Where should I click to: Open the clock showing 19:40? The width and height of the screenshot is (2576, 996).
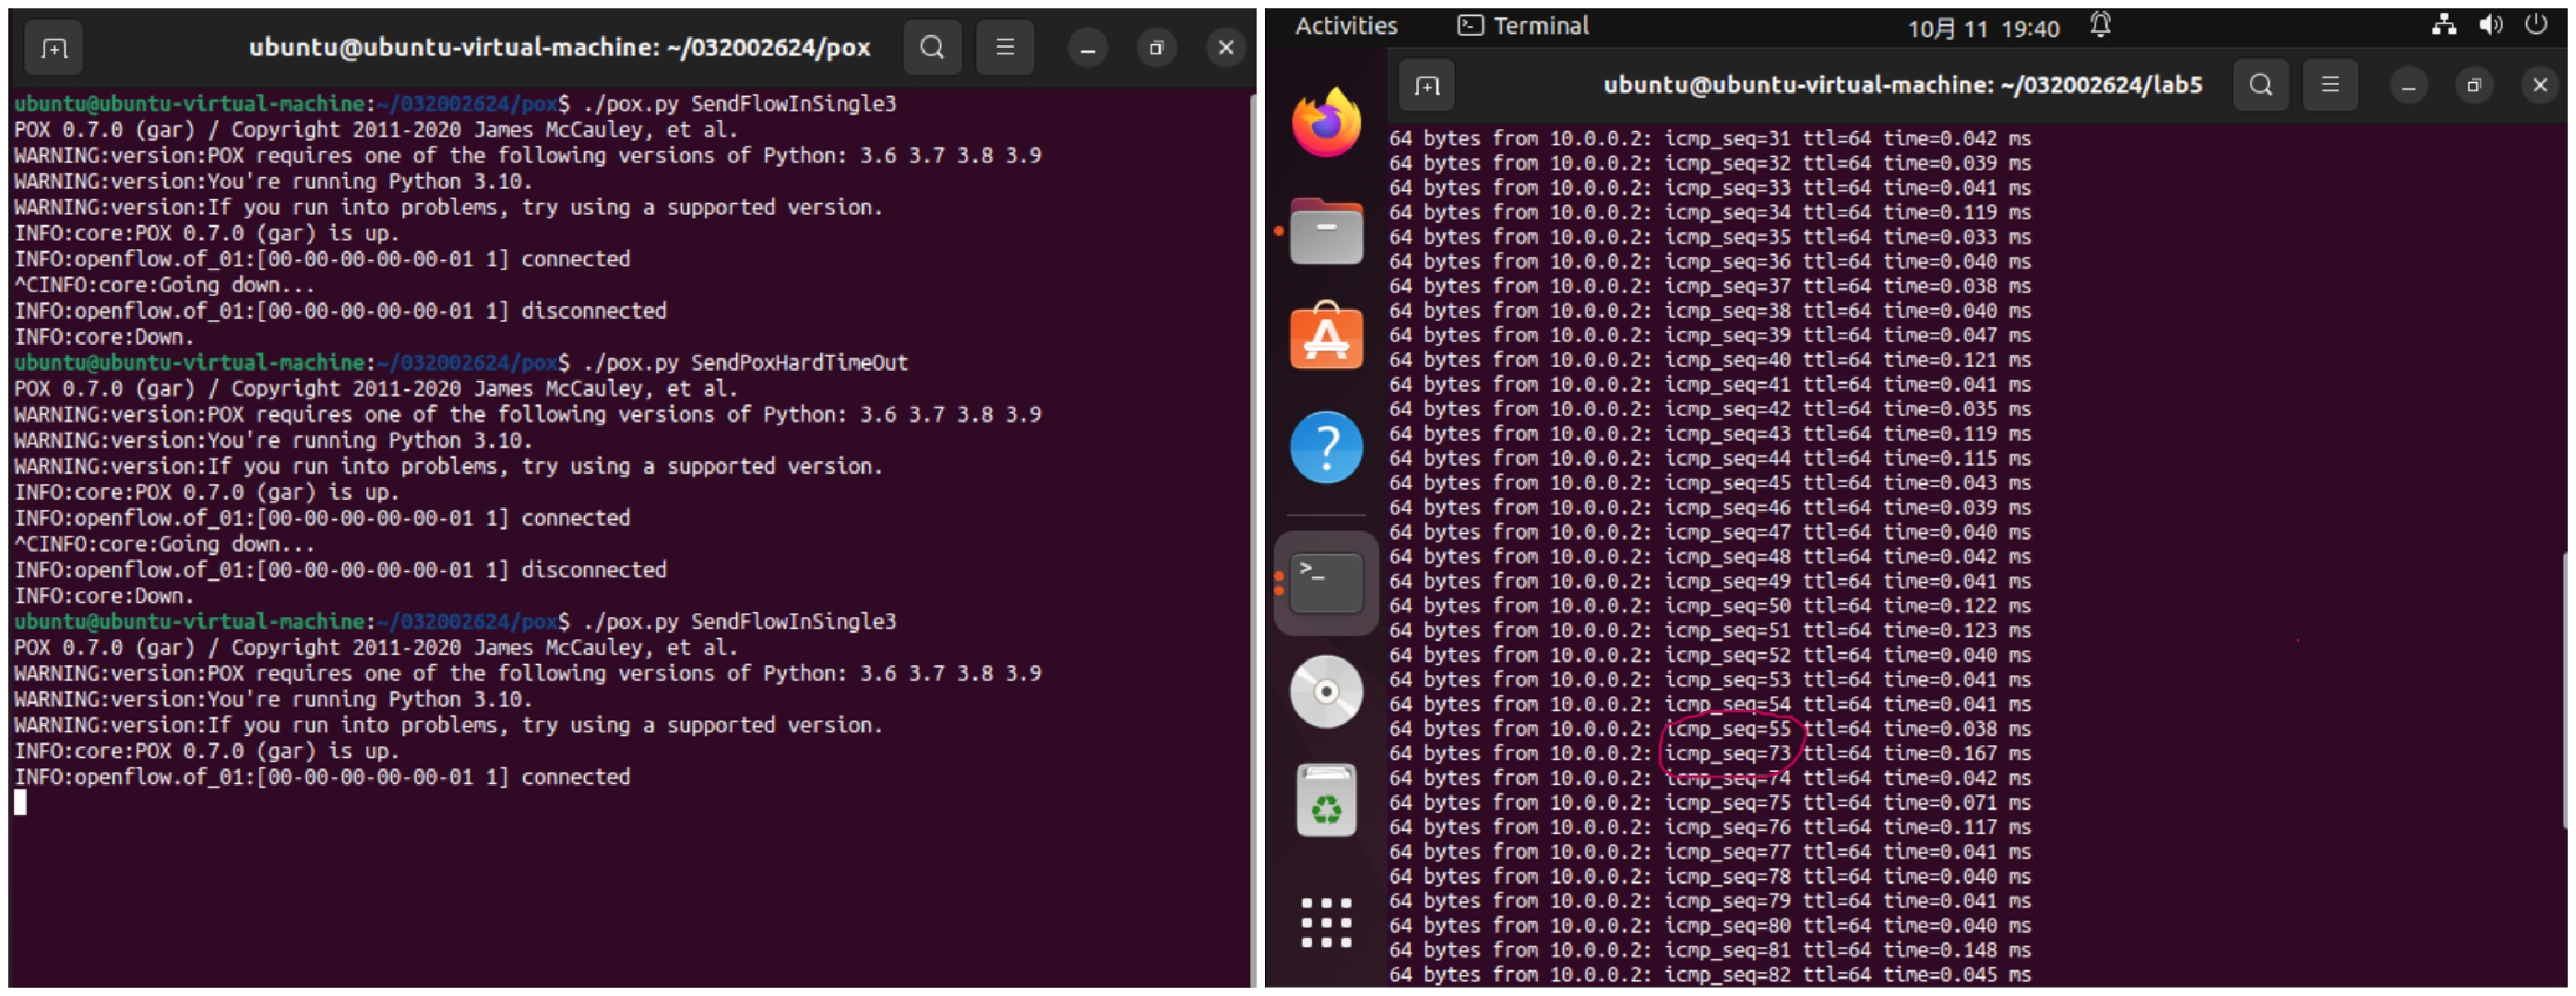pyautogui.click(x=1982, y=28)
